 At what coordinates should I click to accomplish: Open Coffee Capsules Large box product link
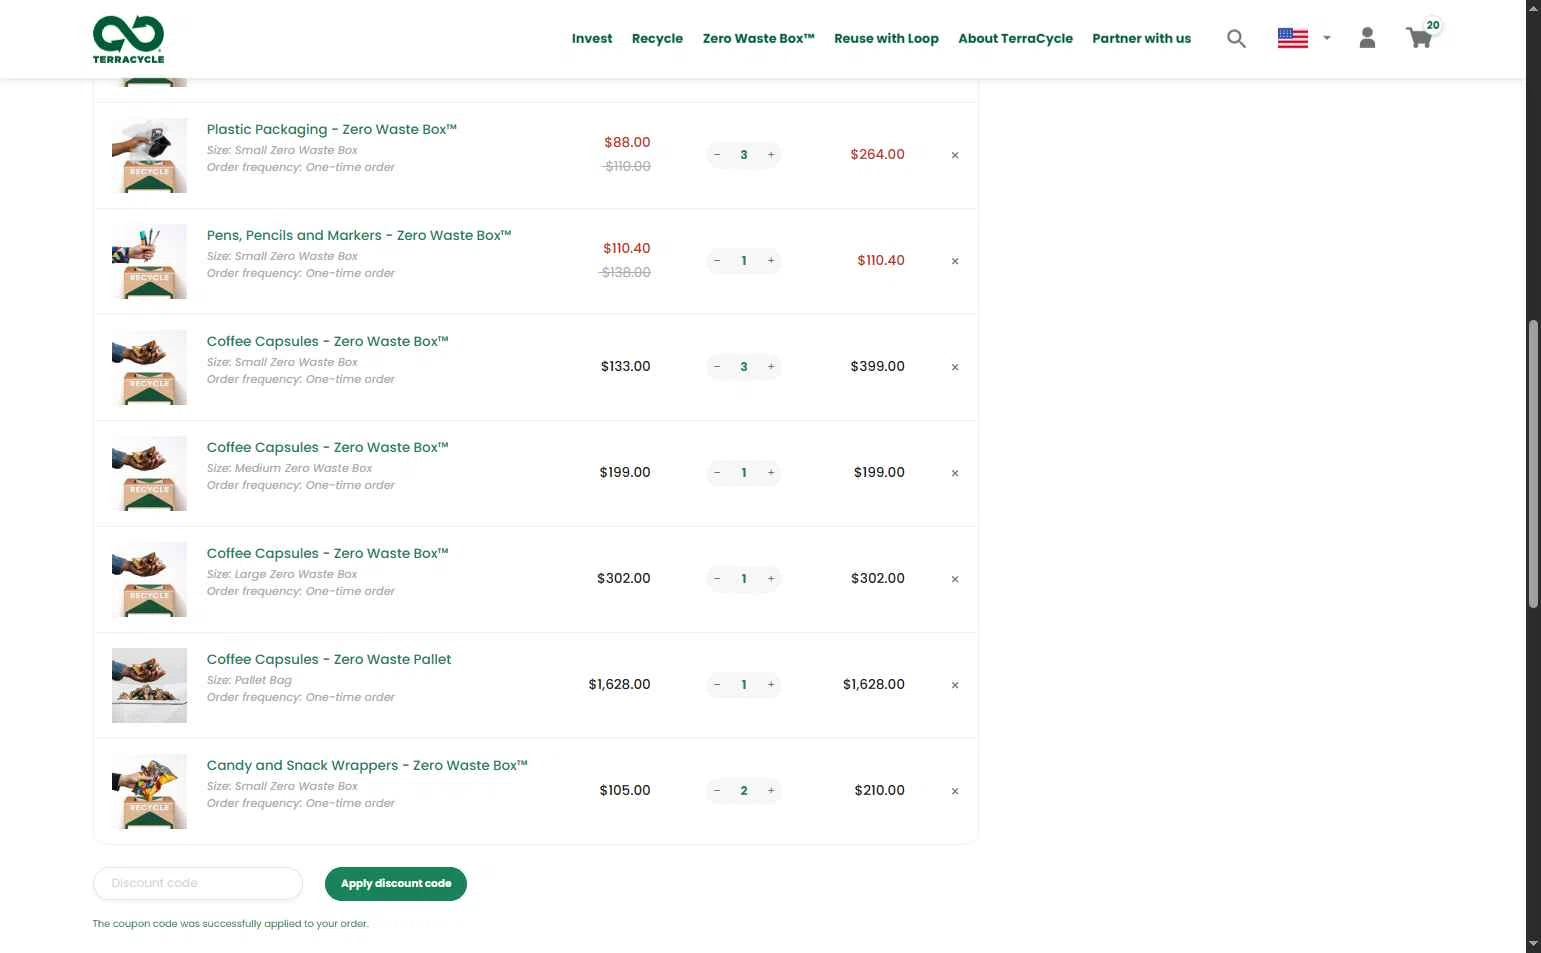[327, 553]
